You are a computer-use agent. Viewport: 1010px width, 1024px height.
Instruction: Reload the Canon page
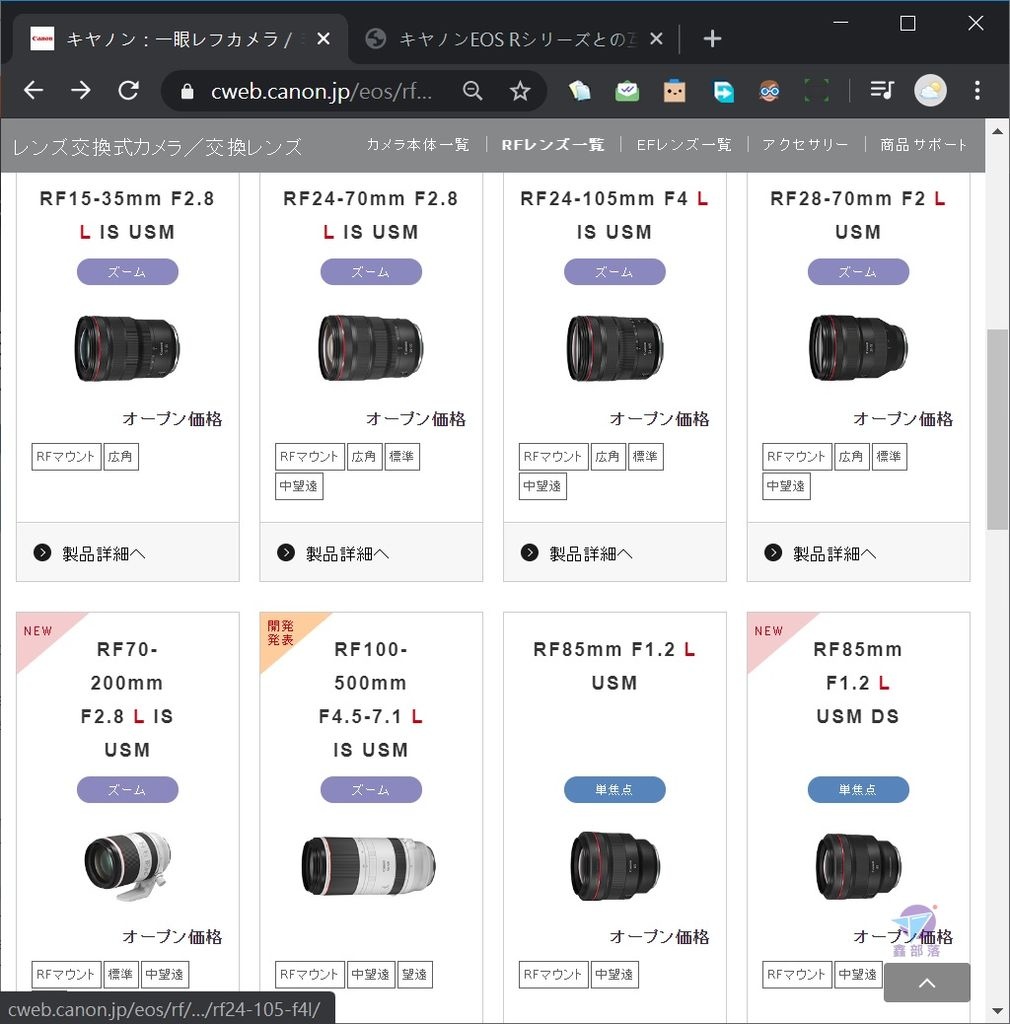coord(129,90)
